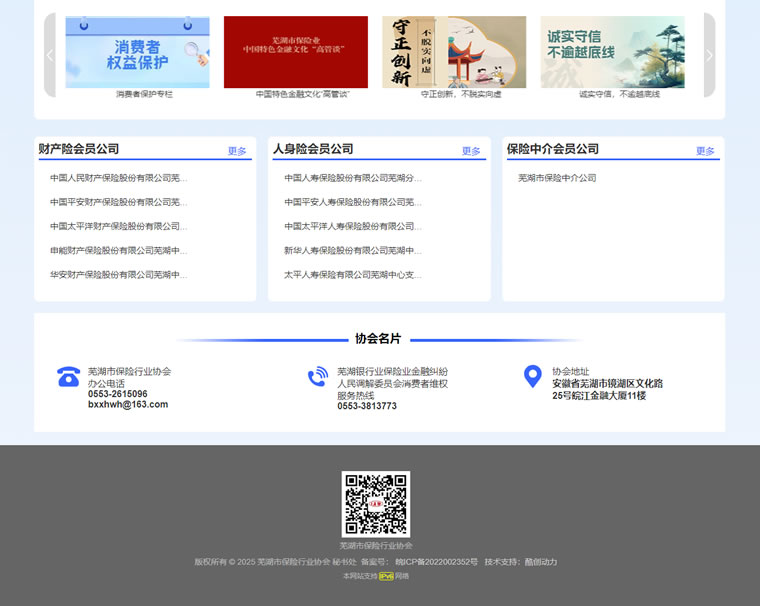The image size is (760, 606).
Task: Click the QR code image in footer
Action: (375, 504)
